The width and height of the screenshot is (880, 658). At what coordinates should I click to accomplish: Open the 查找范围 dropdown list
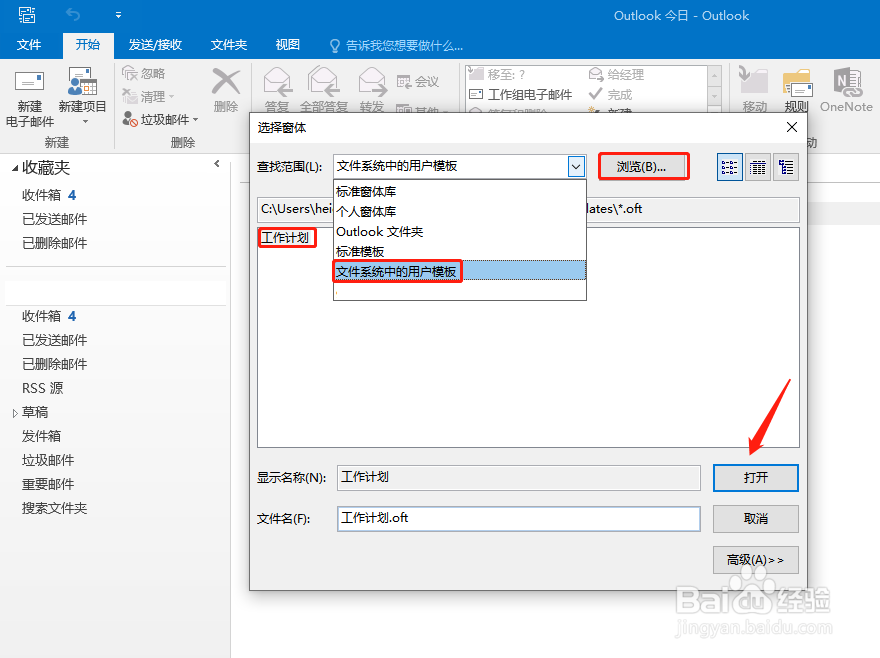pos(576,166)
